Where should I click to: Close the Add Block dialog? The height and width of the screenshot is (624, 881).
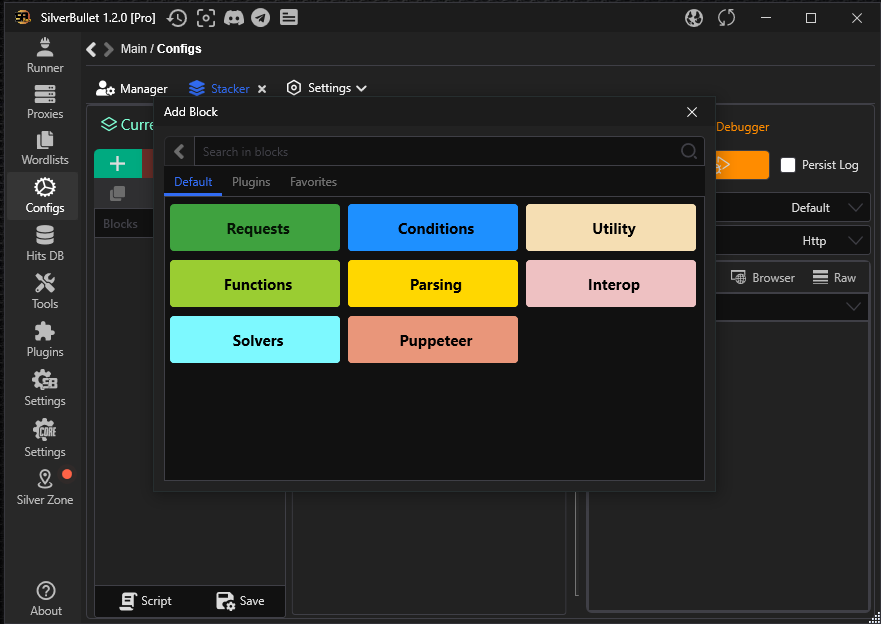(692, 112)
